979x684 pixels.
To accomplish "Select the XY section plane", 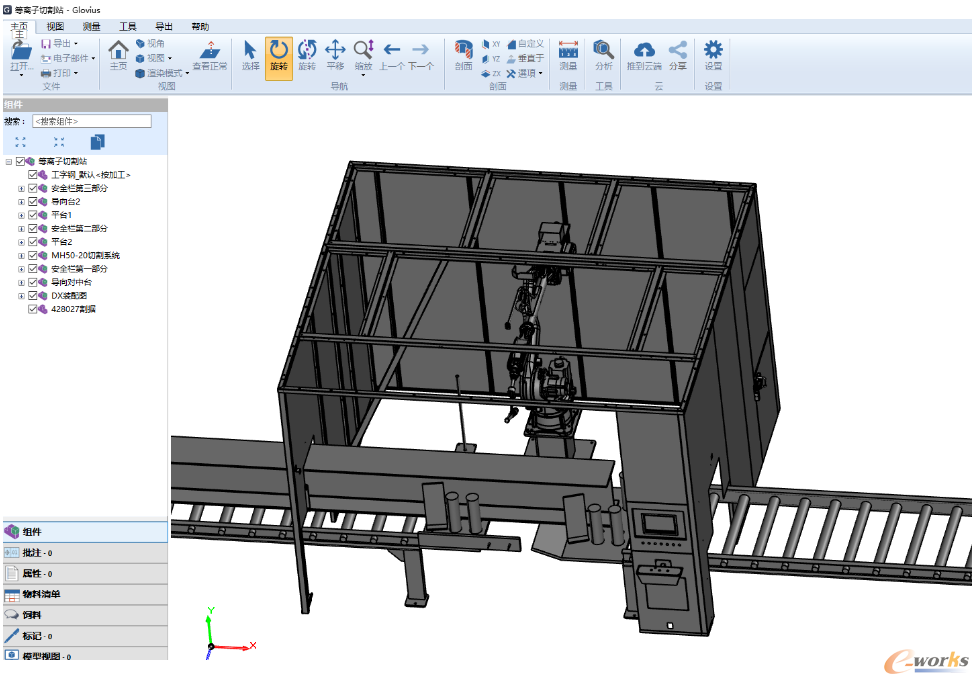I will [491, 44].
